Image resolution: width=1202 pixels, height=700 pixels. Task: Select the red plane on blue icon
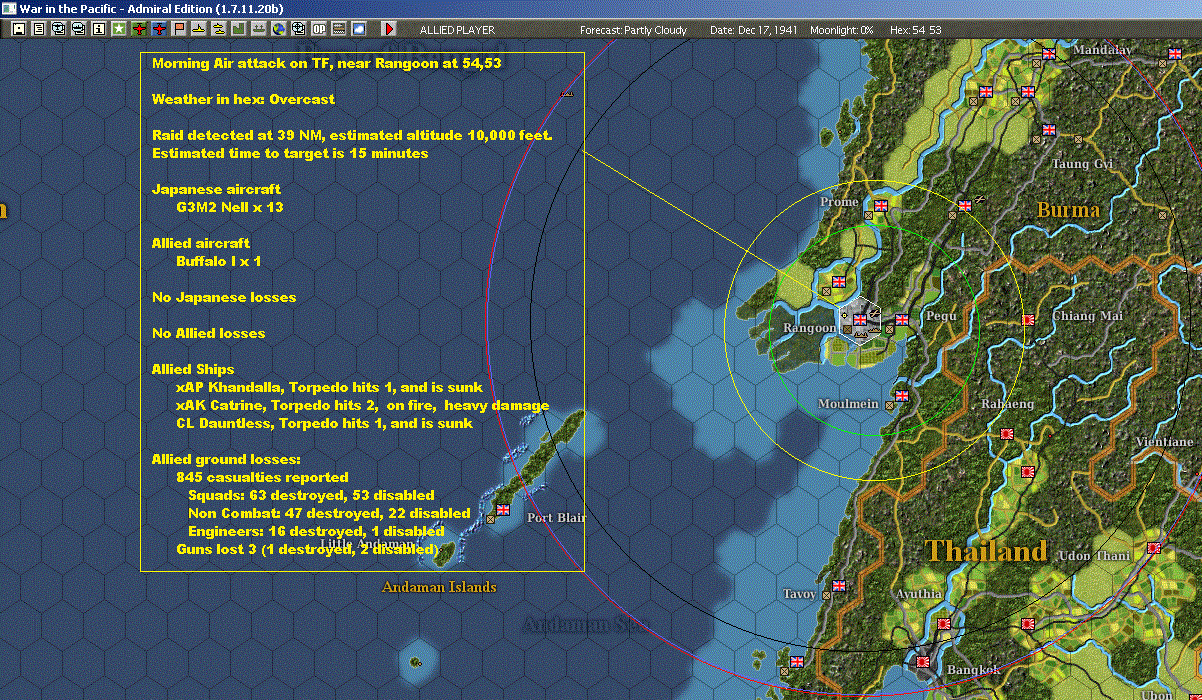click(x=159, y=29)
